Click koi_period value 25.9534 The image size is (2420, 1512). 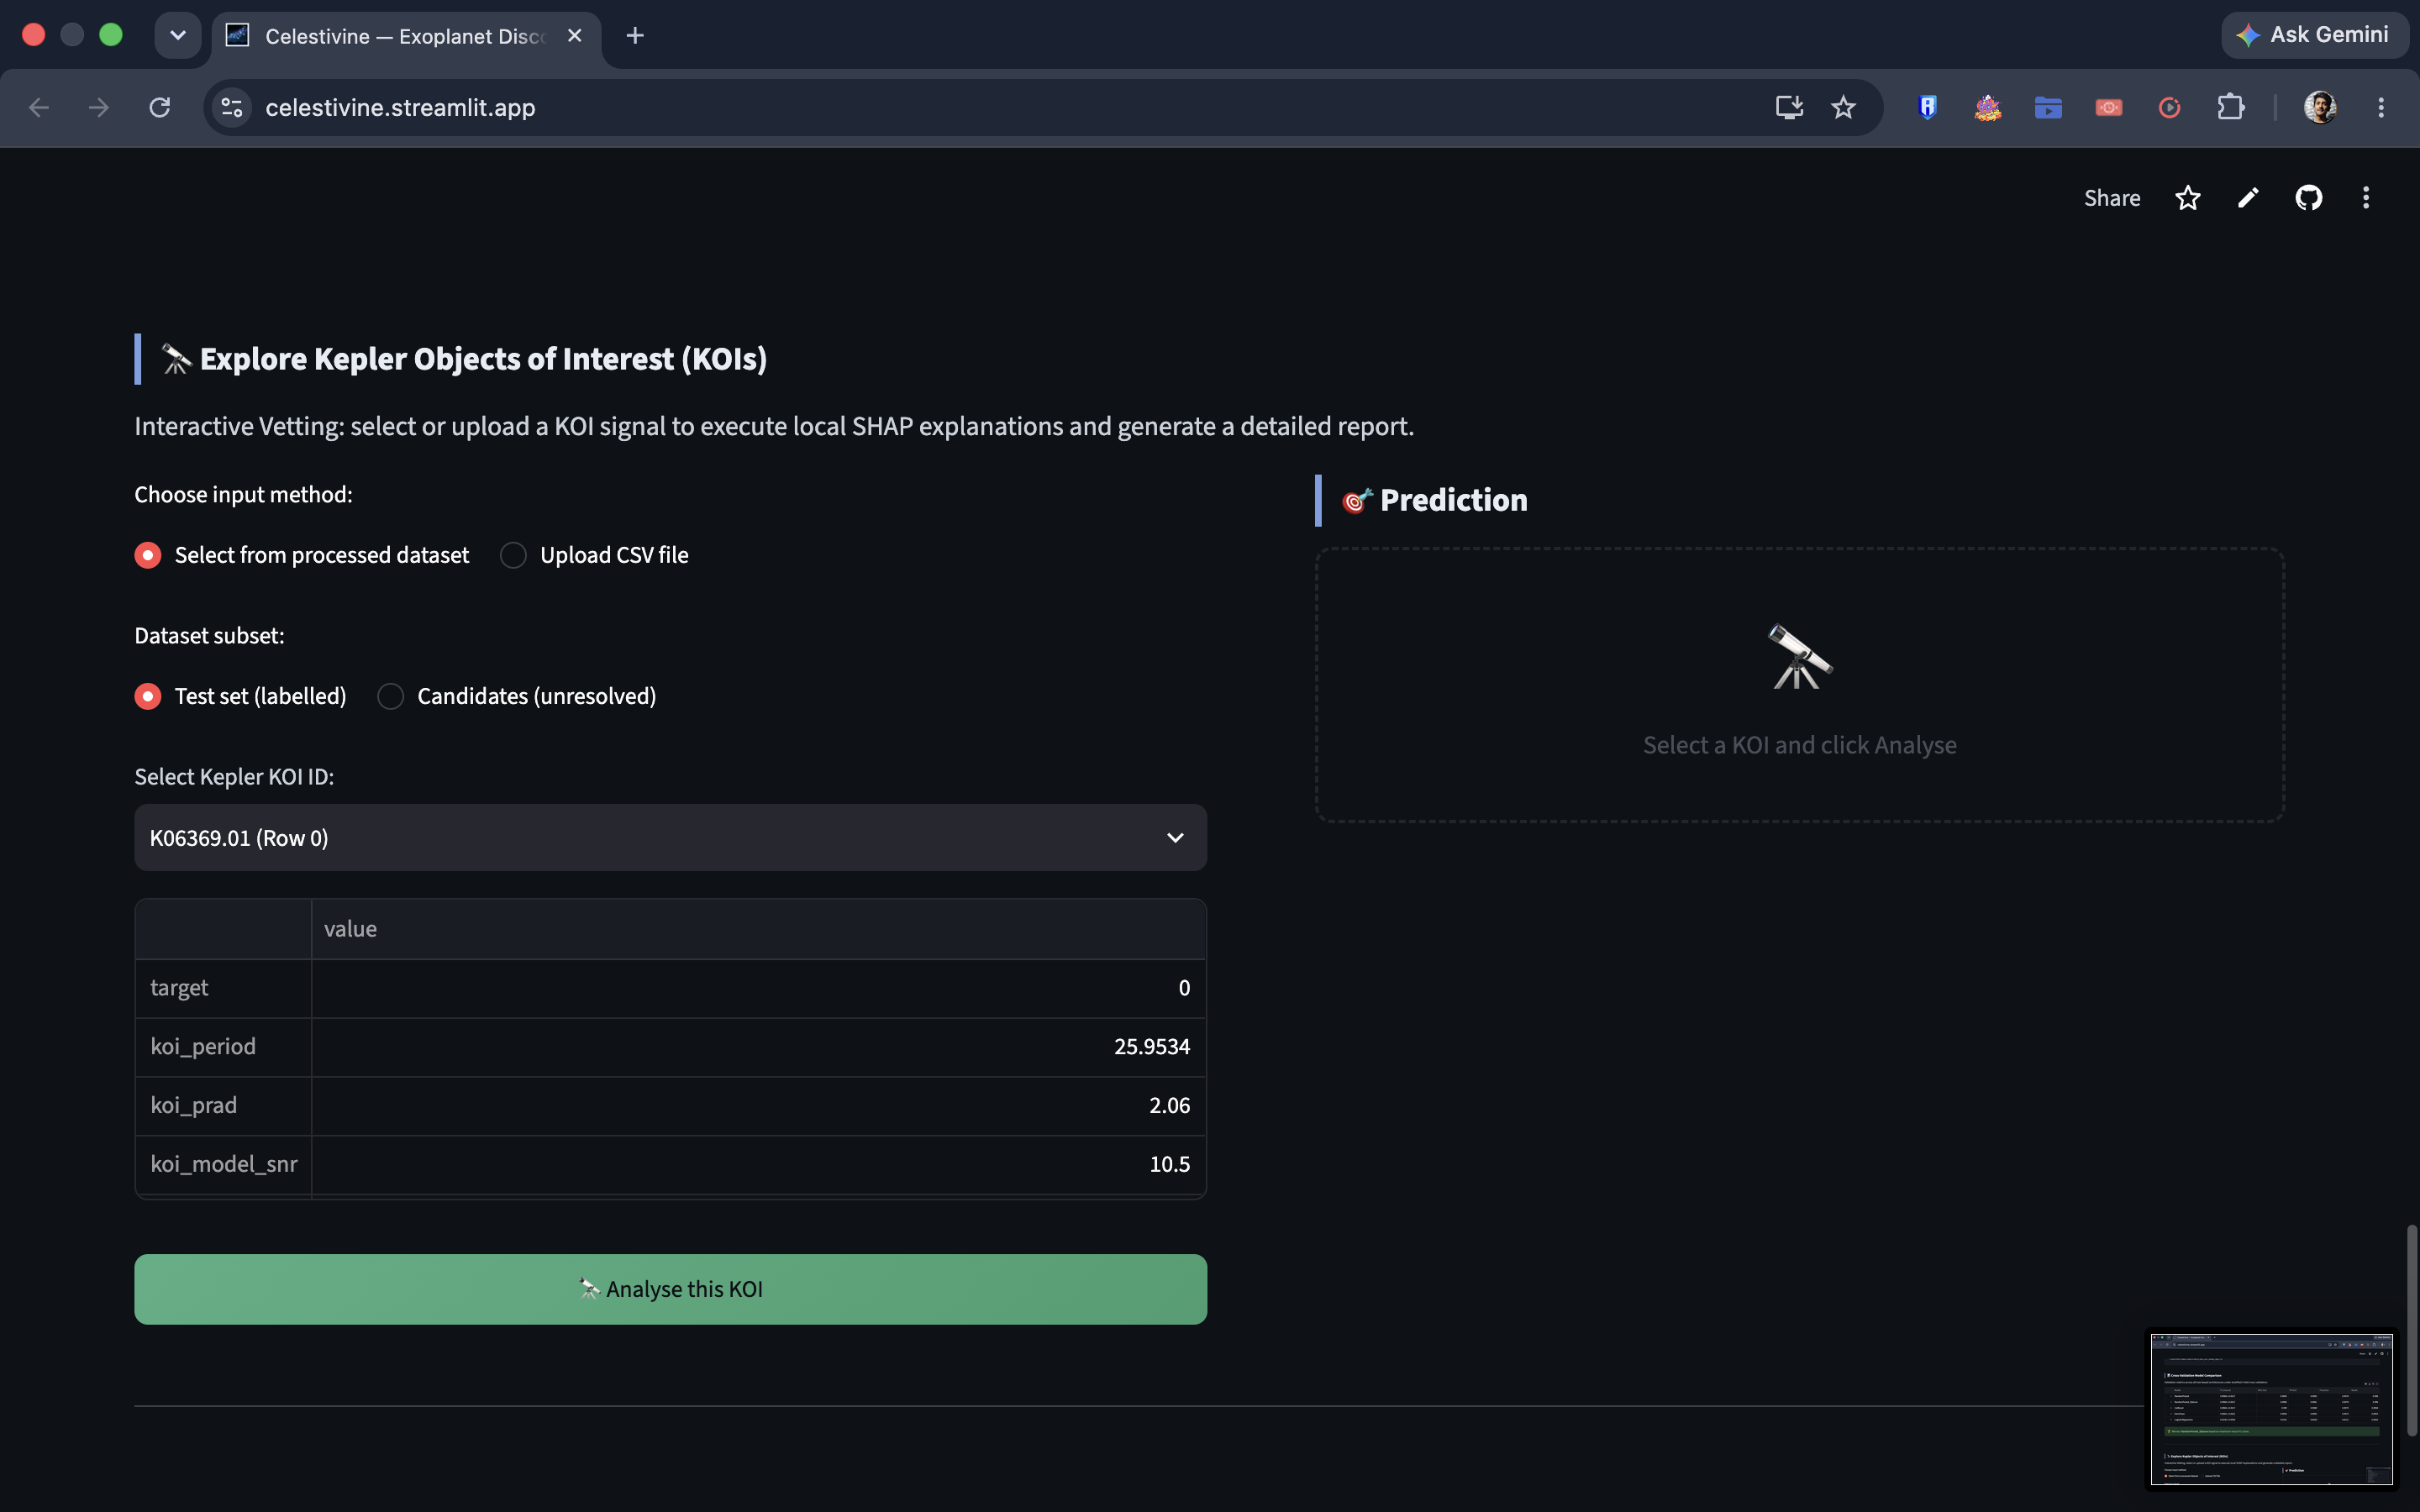1152,1047
